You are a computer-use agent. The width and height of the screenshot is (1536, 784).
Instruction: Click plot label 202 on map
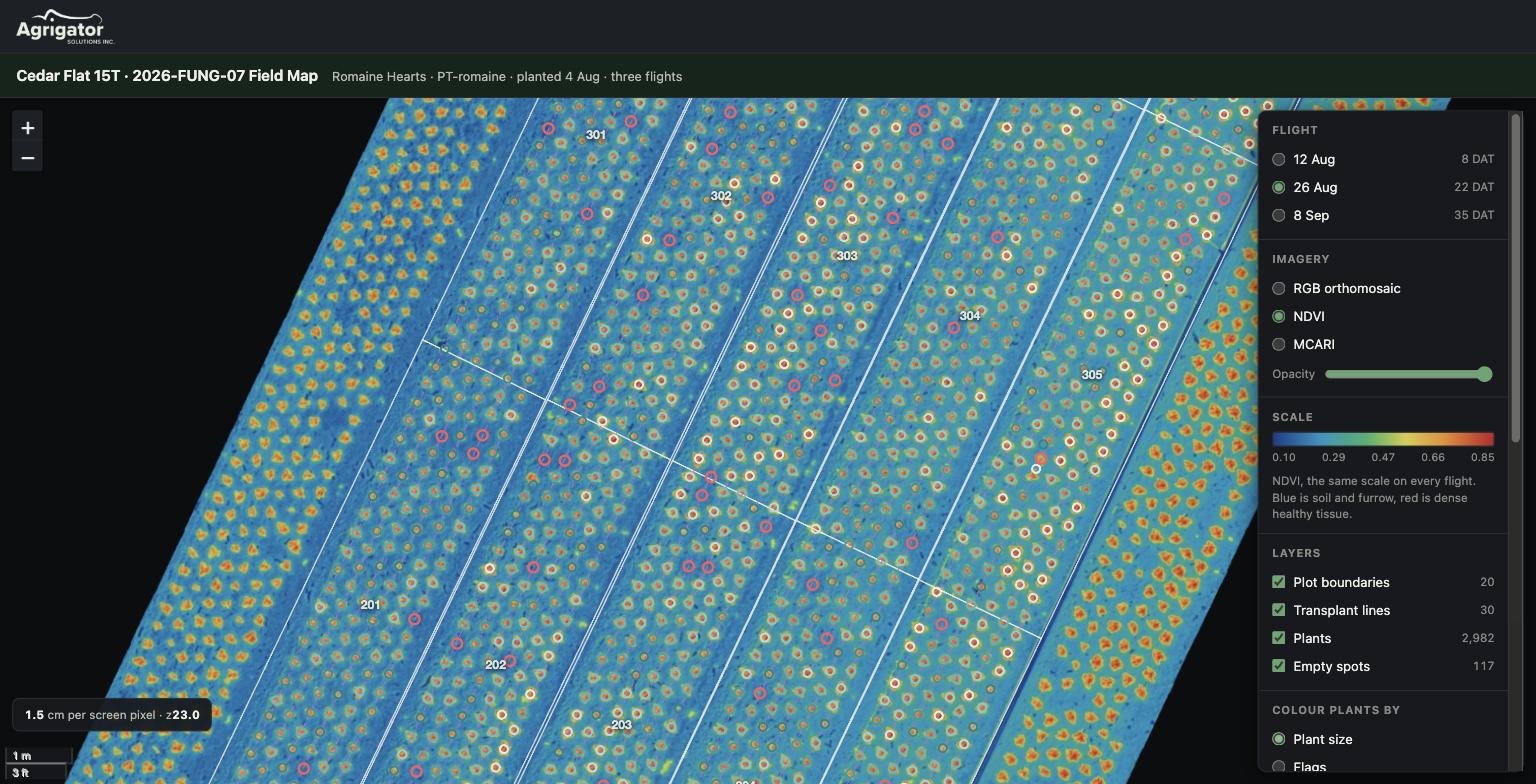pos(496,665)
